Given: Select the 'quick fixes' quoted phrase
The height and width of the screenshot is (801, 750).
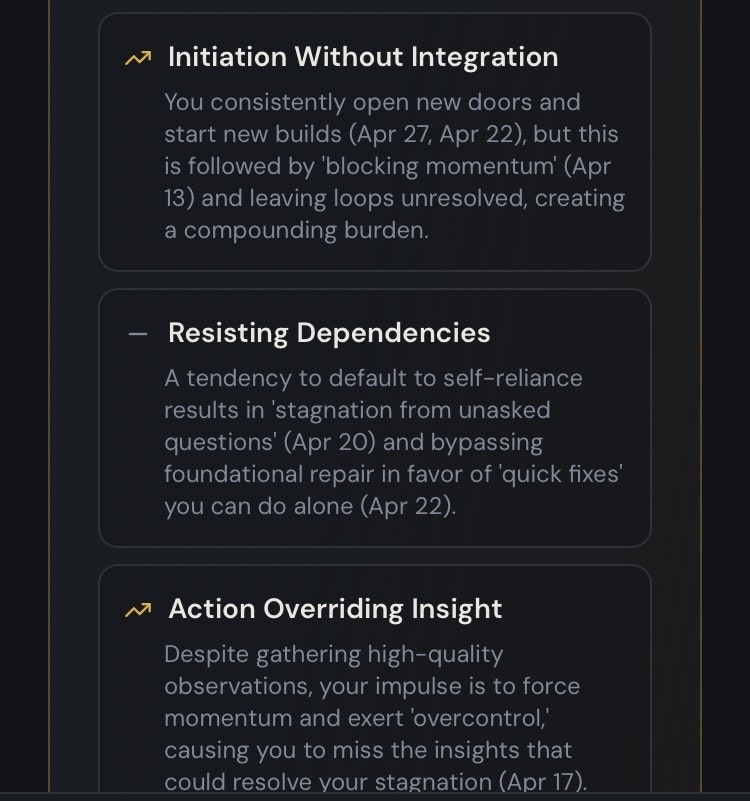Looking at the screenshot, I should [x=560, y=474].
